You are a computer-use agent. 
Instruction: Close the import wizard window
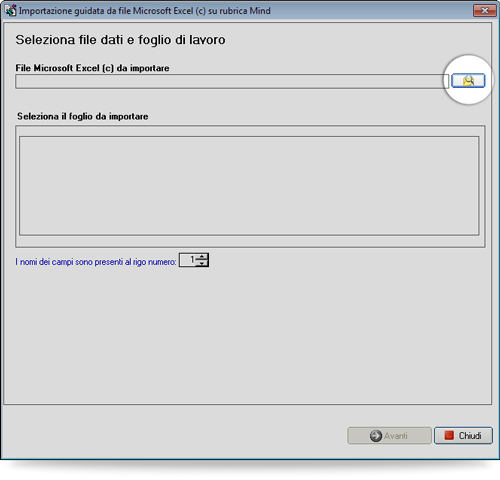[485, 11]
